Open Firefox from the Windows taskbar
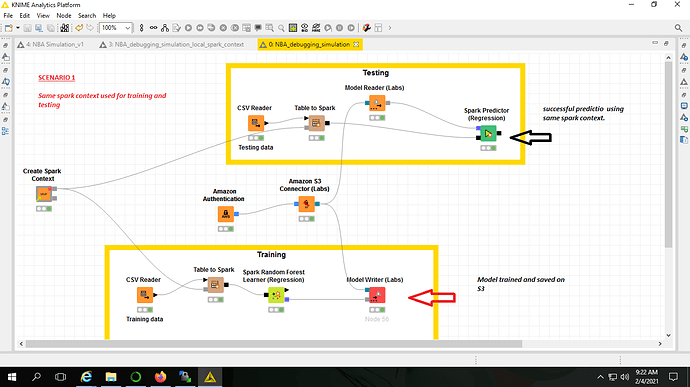Viewport: 690px width, 387px height. point(161,377)
